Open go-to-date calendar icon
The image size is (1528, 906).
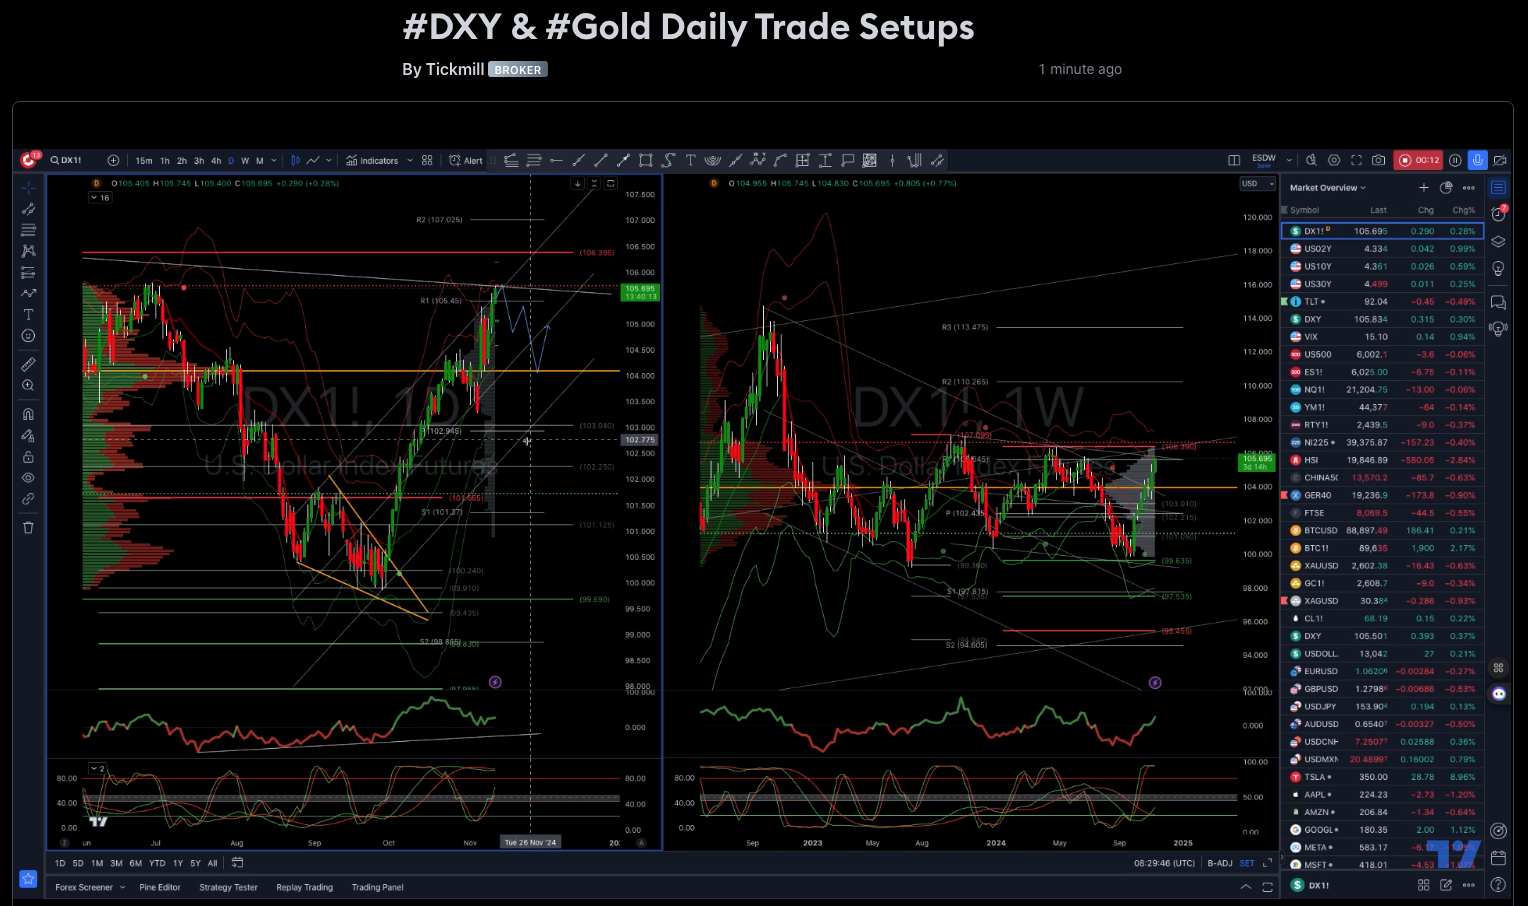pos(237,862)
